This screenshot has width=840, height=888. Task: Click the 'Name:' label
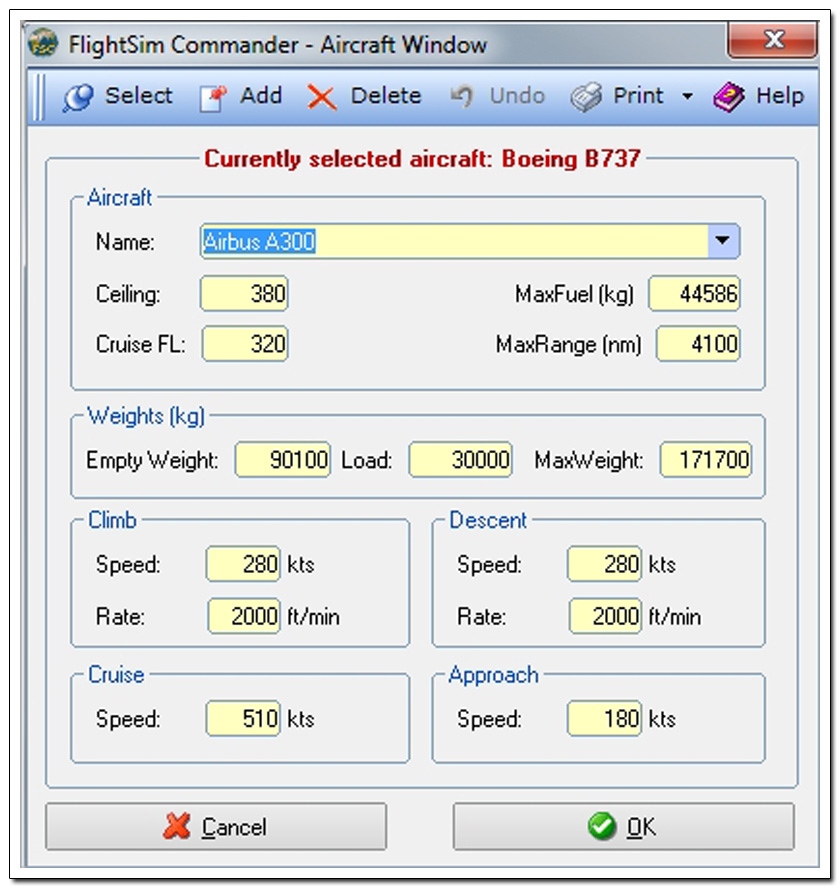click(x=125, y=242)
